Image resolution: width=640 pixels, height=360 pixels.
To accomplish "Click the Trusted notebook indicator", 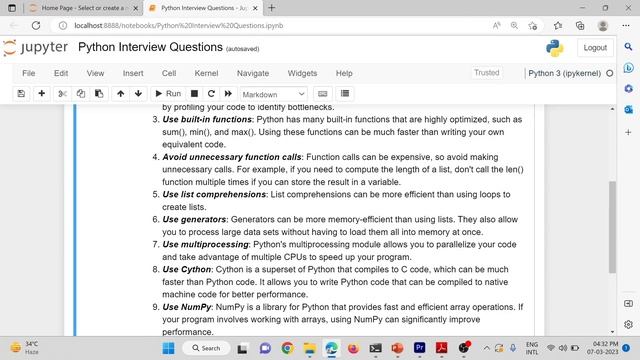I will [487, 73].
